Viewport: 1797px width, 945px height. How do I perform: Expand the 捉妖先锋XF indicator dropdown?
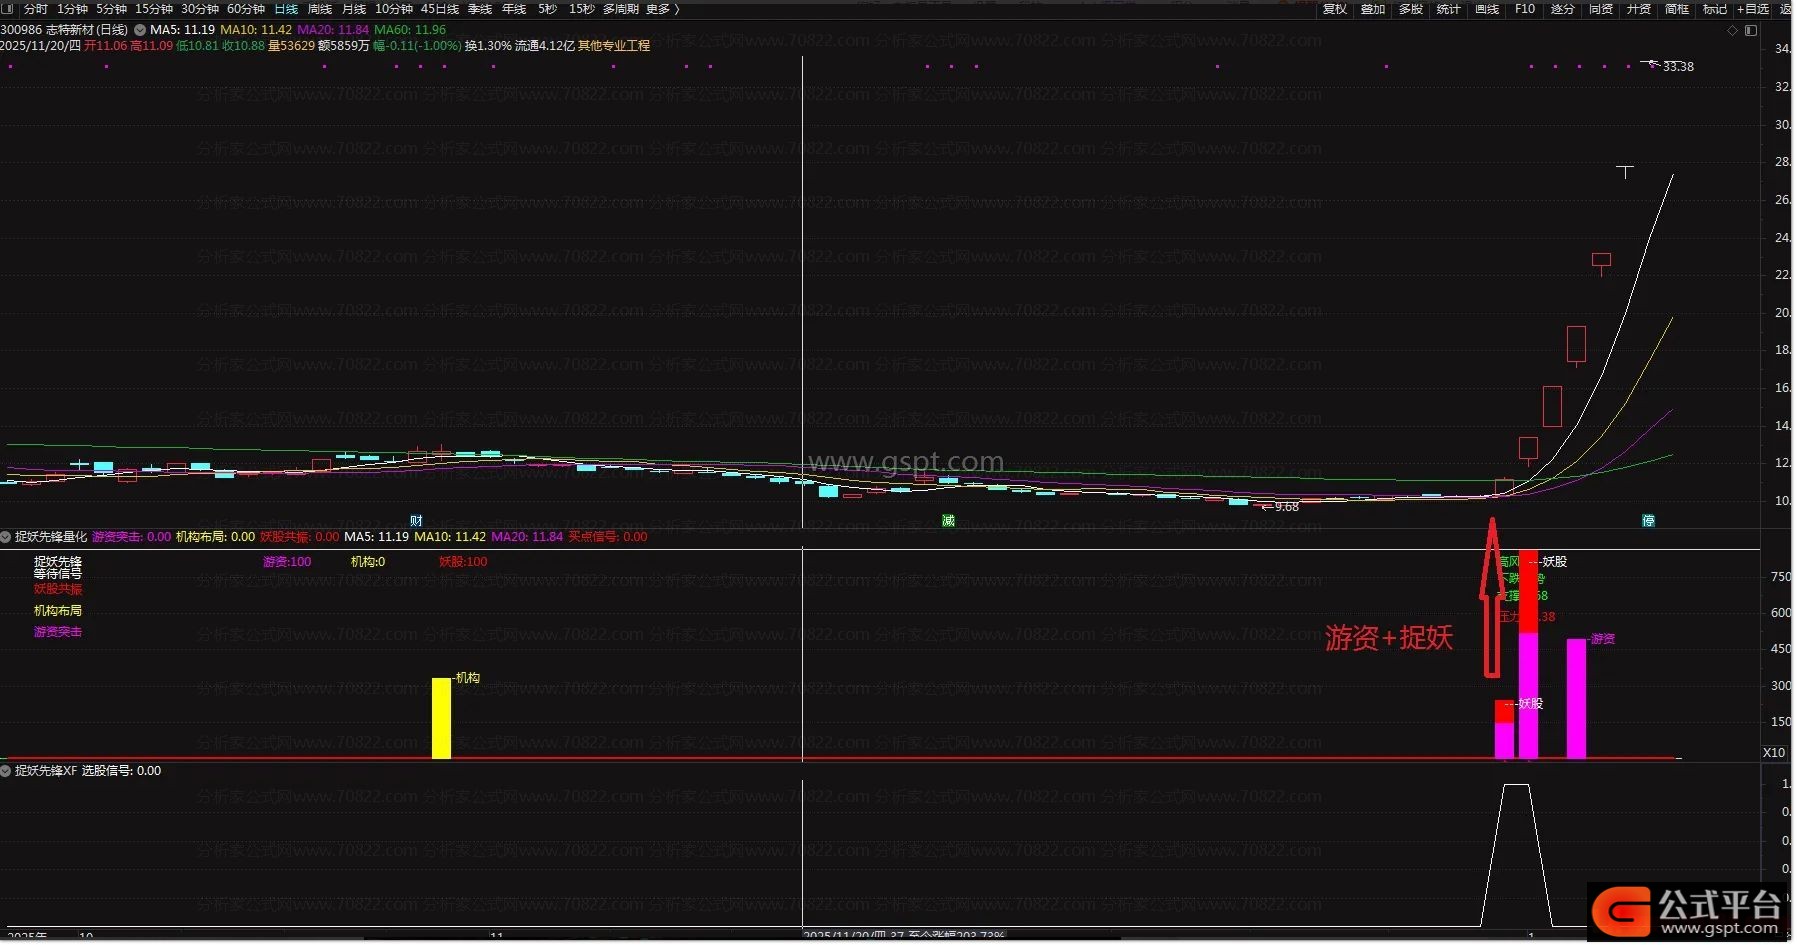[6, 771]
